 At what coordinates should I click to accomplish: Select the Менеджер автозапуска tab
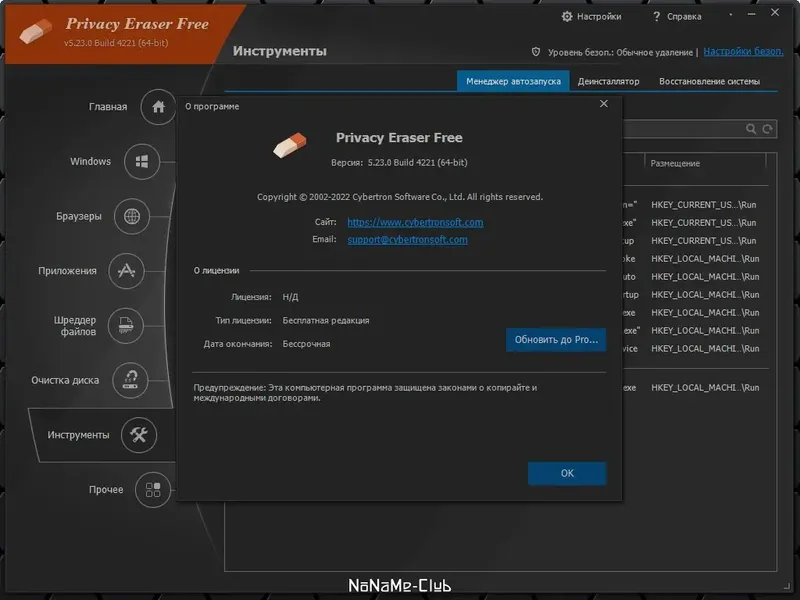point(517,82)
